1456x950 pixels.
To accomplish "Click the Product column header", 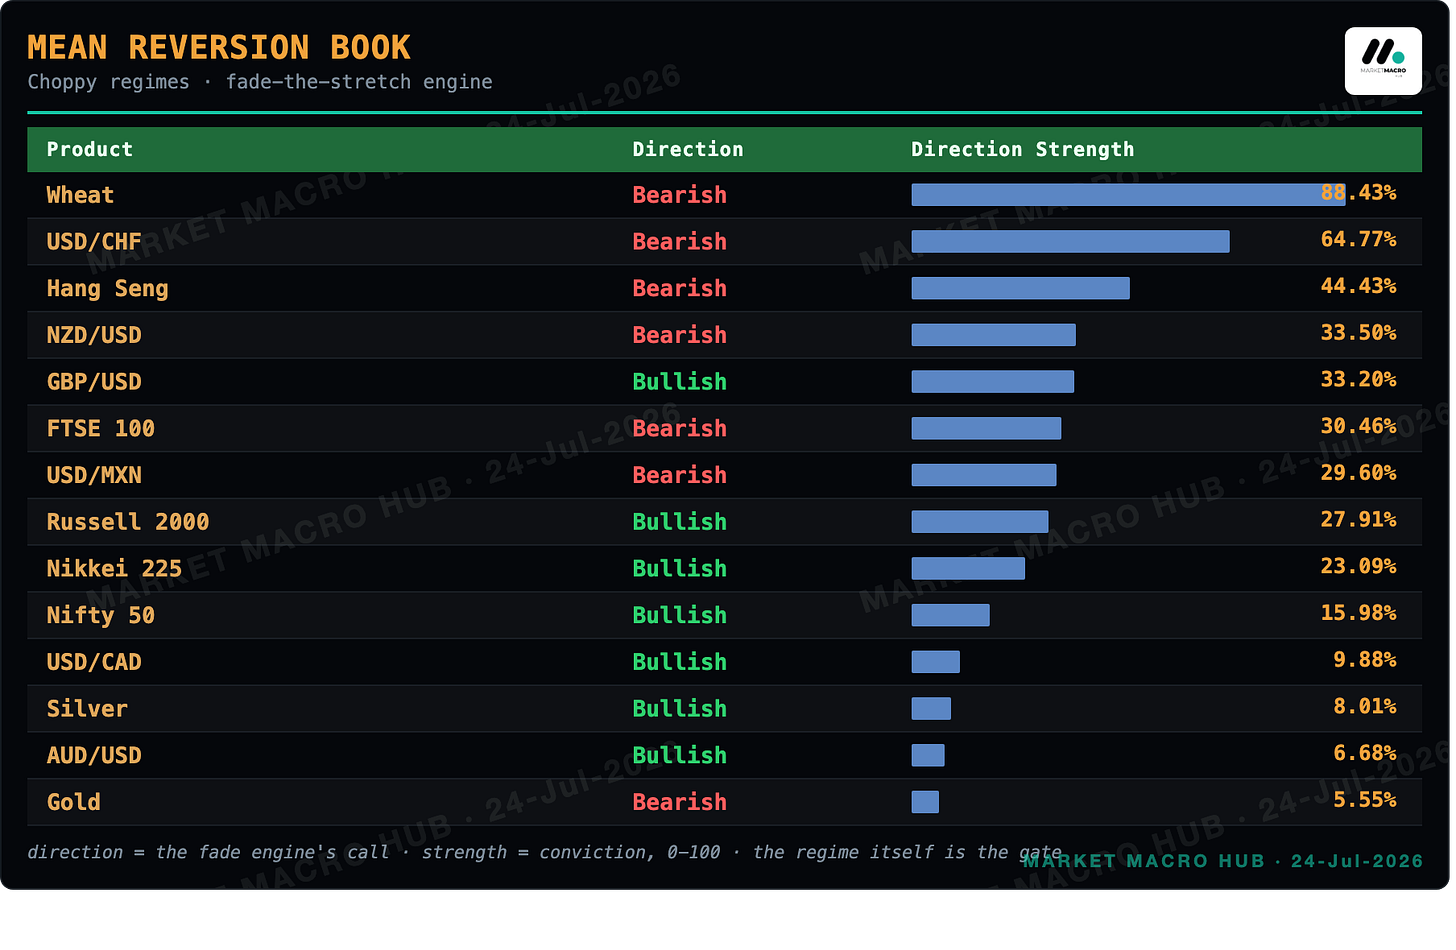I will click(90, 149).
